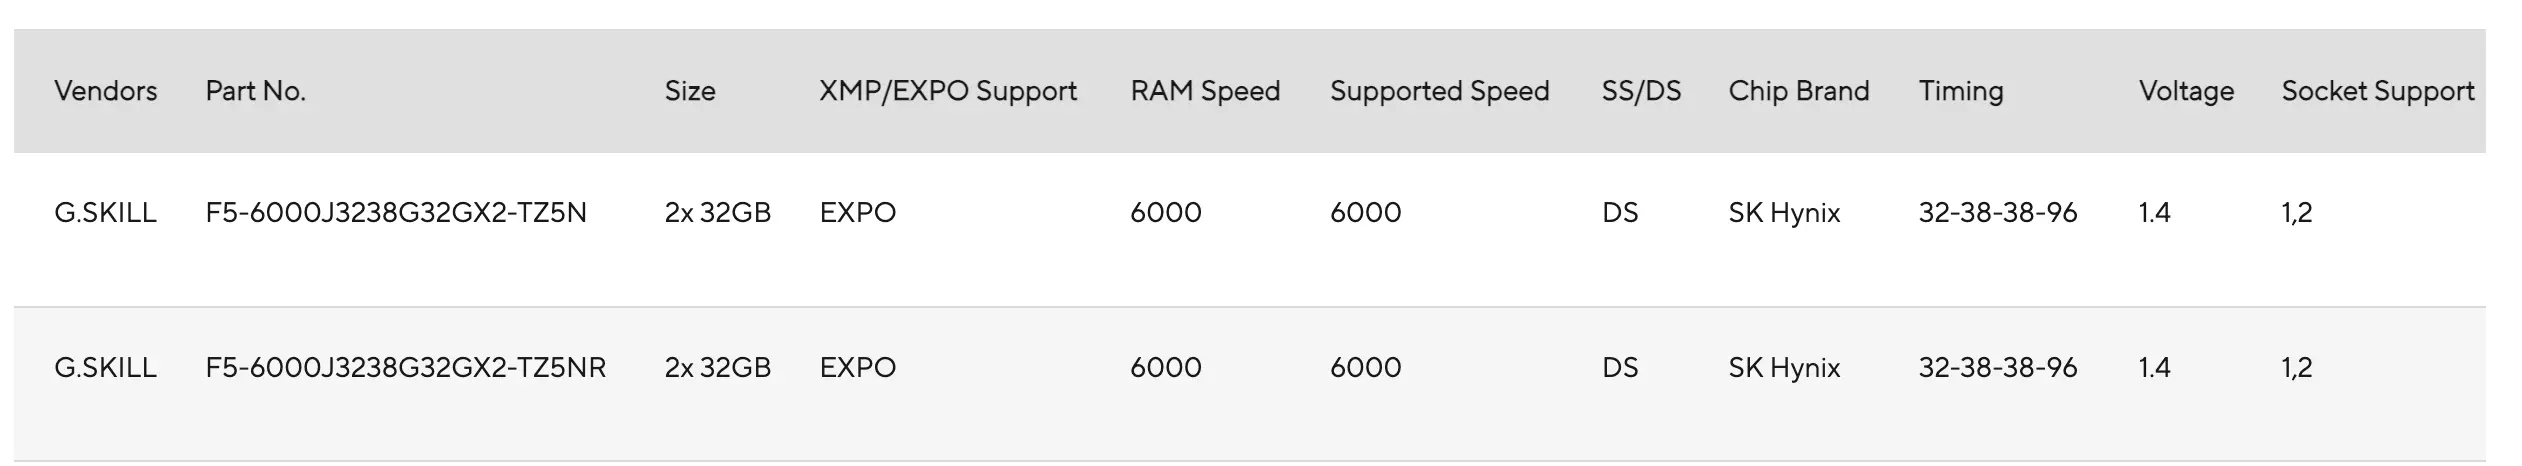Screen dimensions: 2522x466
Task: Click EXPO cell in first row
Action: pyautogui.click(x=857, y=212)
